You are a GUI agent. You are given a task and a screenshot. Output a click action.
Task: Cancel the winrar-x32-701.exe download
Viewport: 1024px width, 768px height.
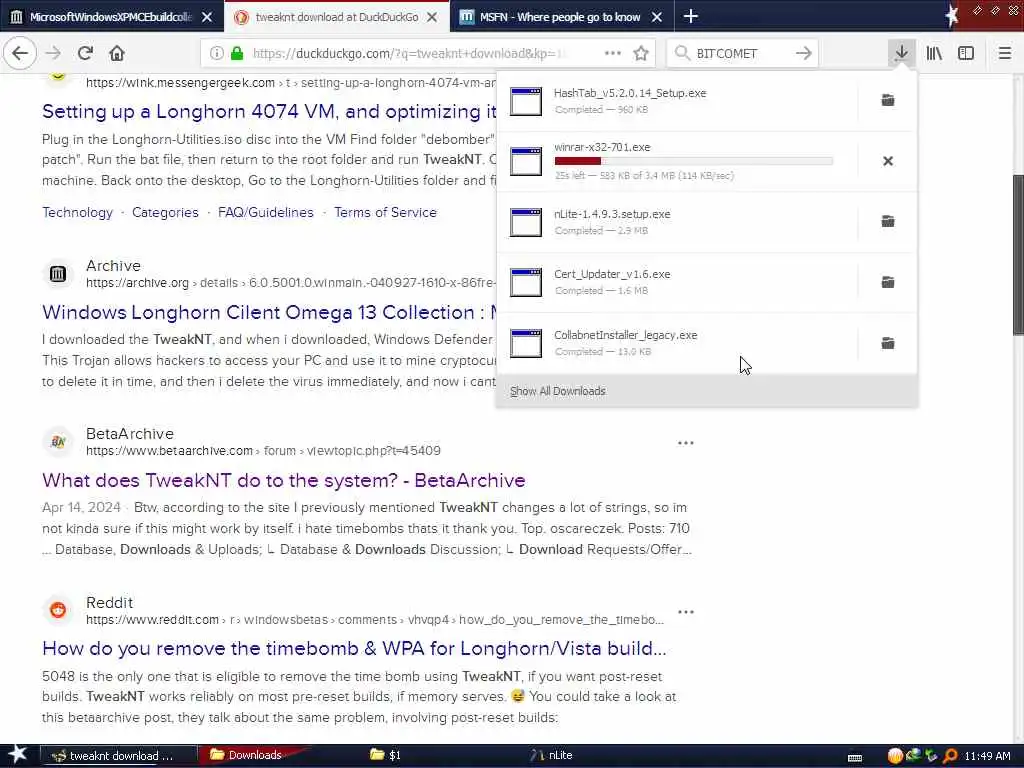point(888,161)
